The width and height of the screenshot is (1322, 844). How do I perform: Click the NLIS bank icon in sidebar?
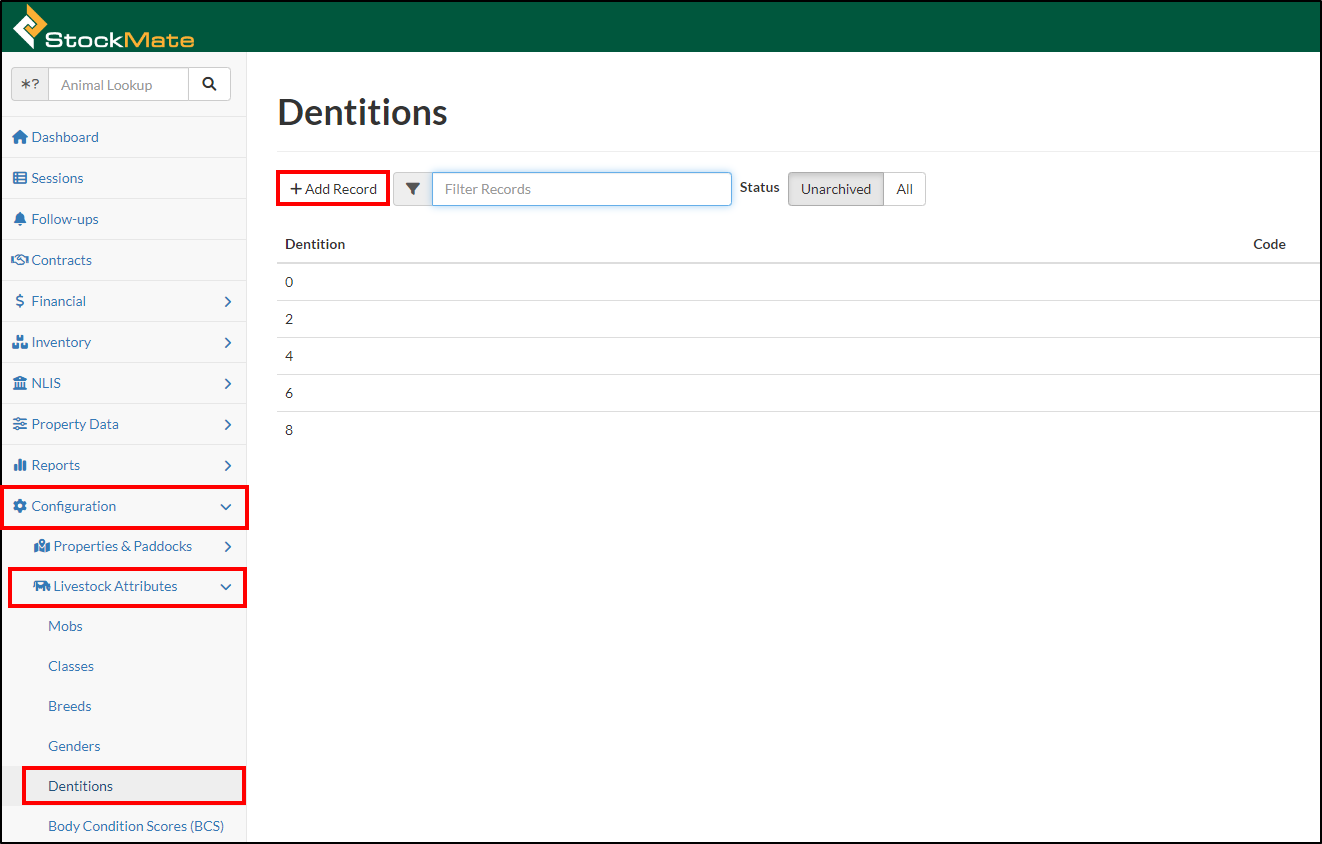coord(21,383)
